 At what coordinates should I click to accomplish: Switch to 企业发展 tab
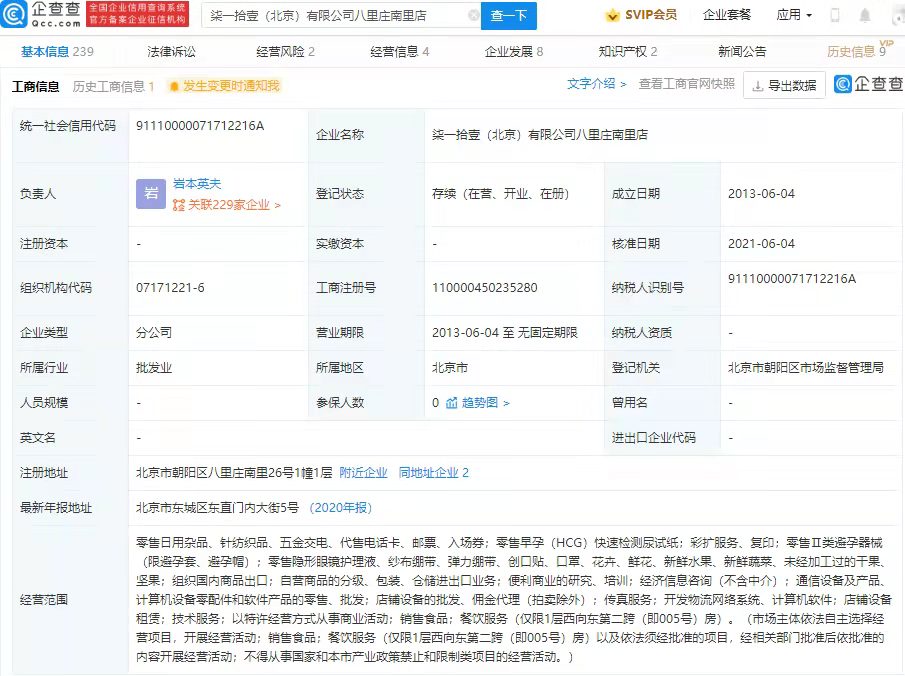click(x=514, y=52)
